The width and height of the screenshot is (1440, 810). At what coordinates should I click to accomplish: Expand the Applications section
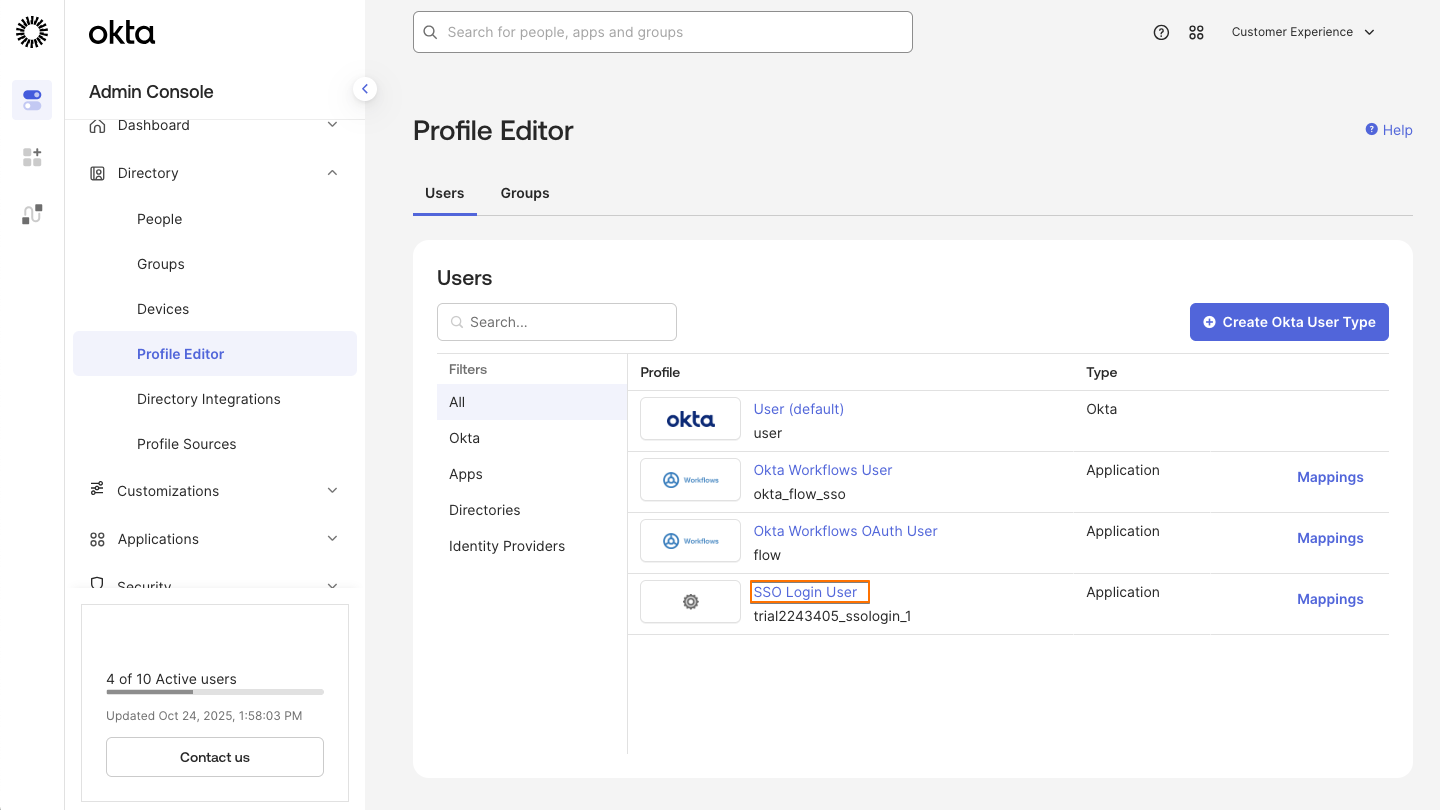(332, 538)
